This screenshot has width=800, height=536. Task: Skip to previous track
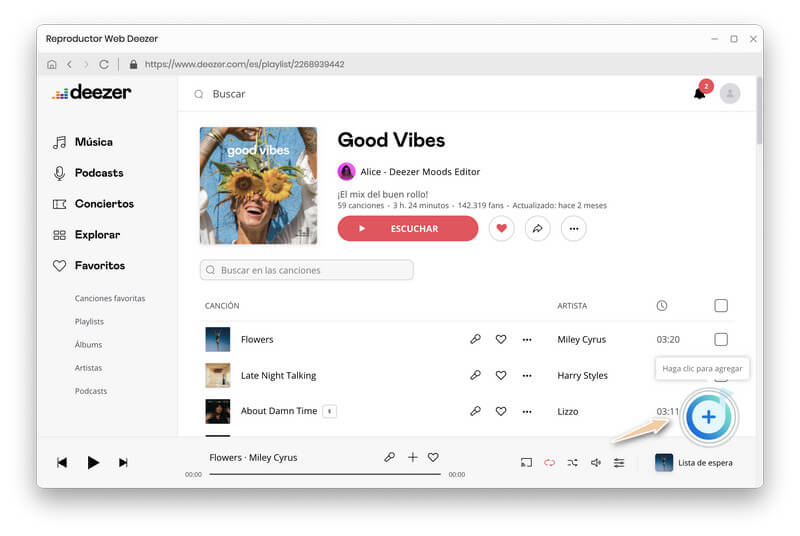pyautogui.click(x=62, y=463)
